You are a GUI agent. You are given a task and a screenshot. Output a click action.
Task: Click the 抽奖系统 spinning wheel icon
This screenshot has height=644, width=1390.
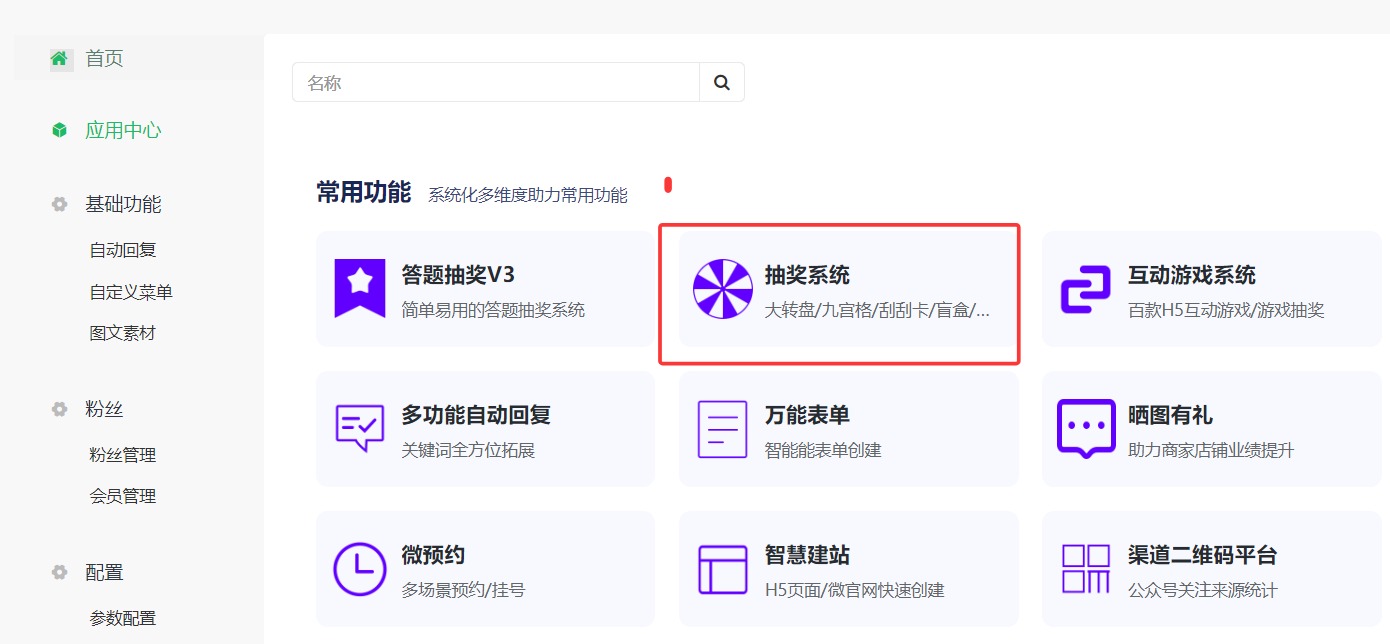[722, 289]
